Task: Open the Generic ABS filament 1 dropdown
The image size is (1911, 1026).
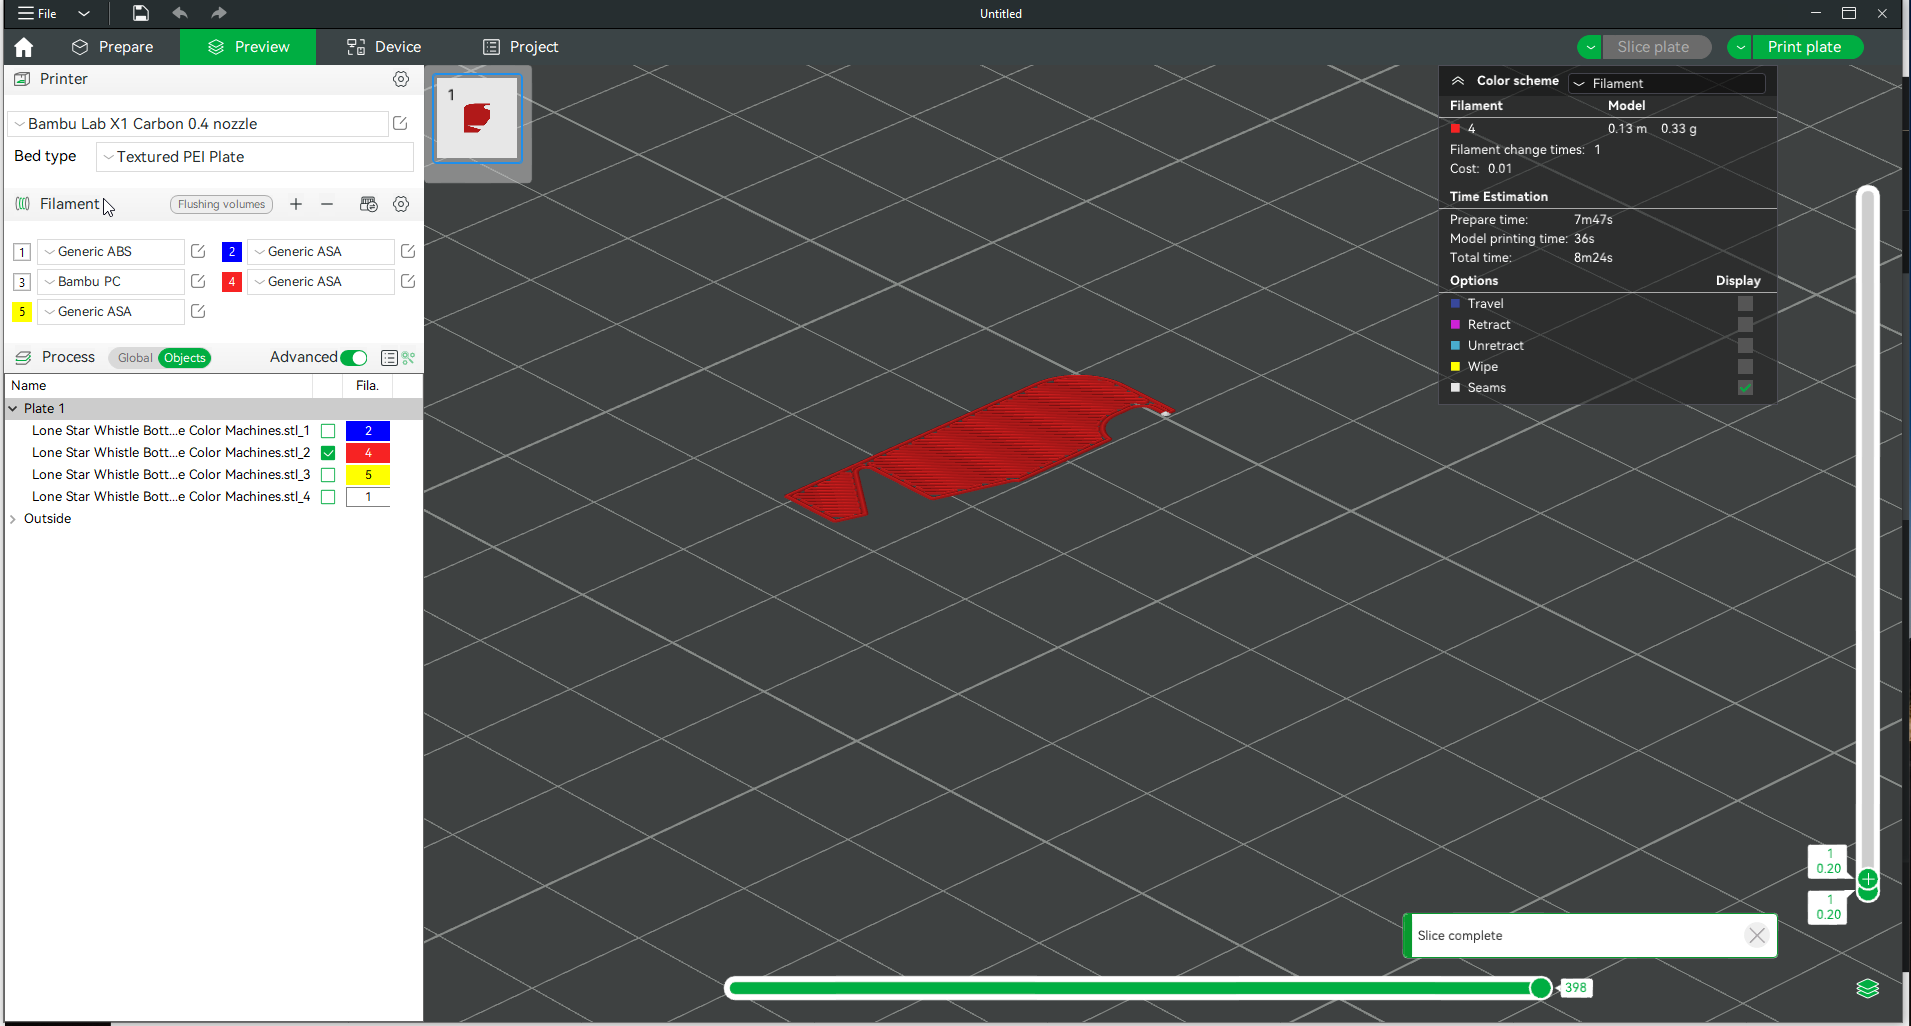Action: coord(111,252)
